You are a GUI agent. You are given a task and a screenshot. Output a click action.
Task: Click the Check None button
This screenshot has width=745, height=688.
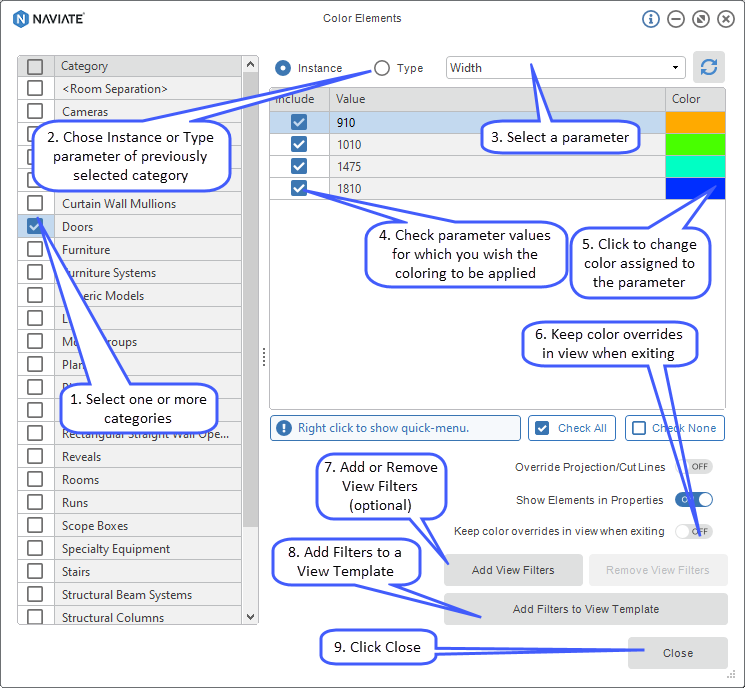[675, 428]
